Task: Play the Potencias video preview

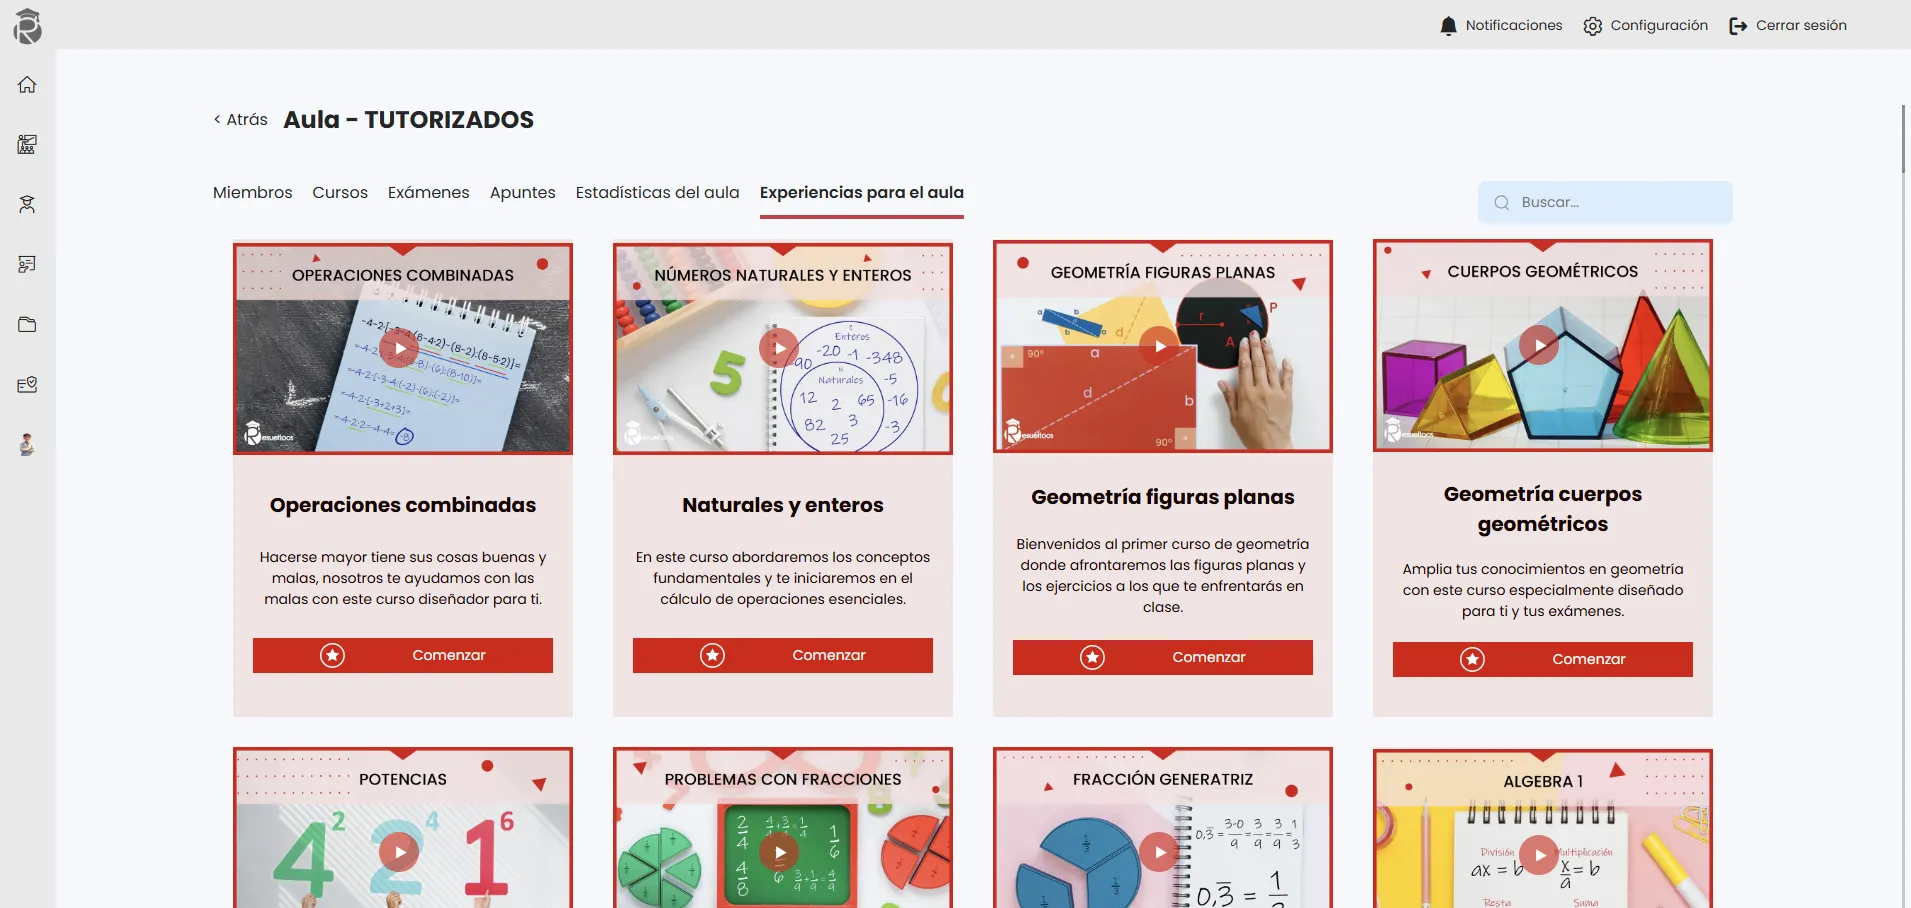Action: pos(400,852)
